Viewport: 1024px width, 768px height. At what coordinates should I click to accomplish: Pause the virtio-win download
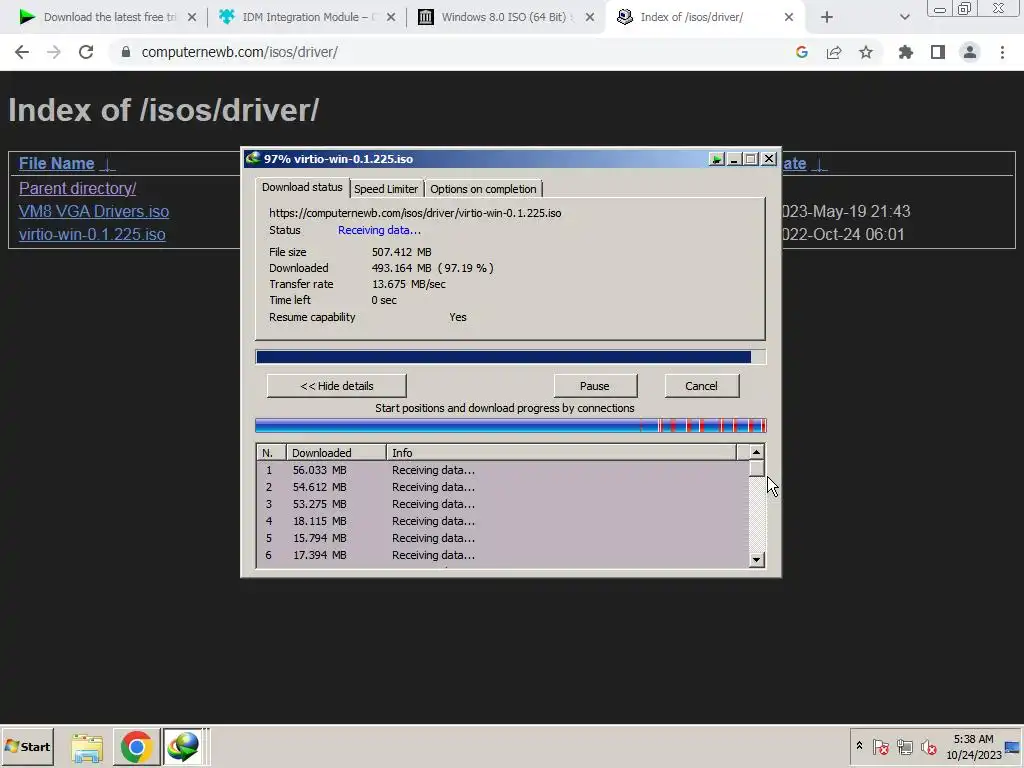click(595, 386)
